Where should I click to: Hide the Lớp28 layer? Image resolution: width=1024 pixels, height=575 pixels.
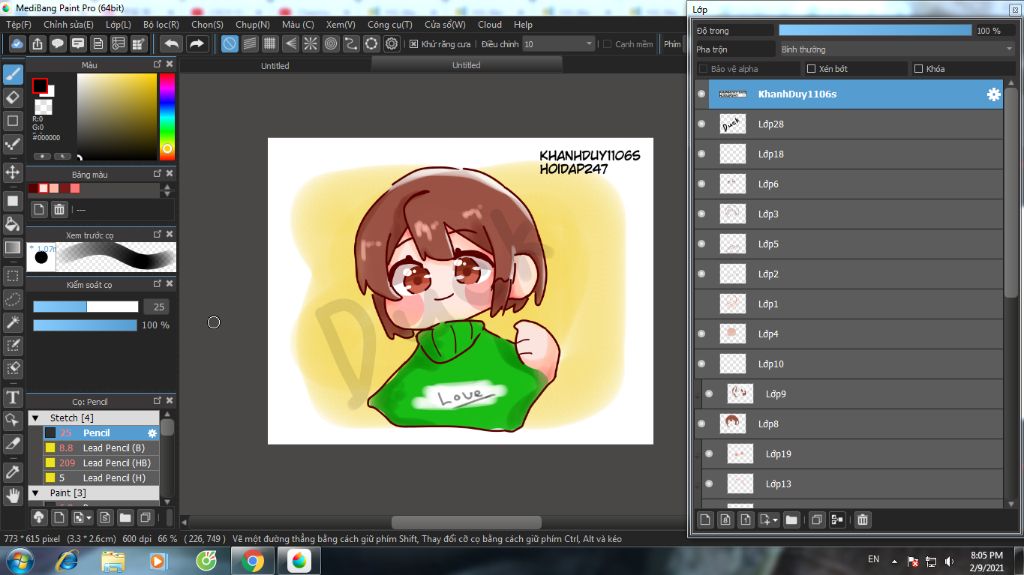coord(701,124)
